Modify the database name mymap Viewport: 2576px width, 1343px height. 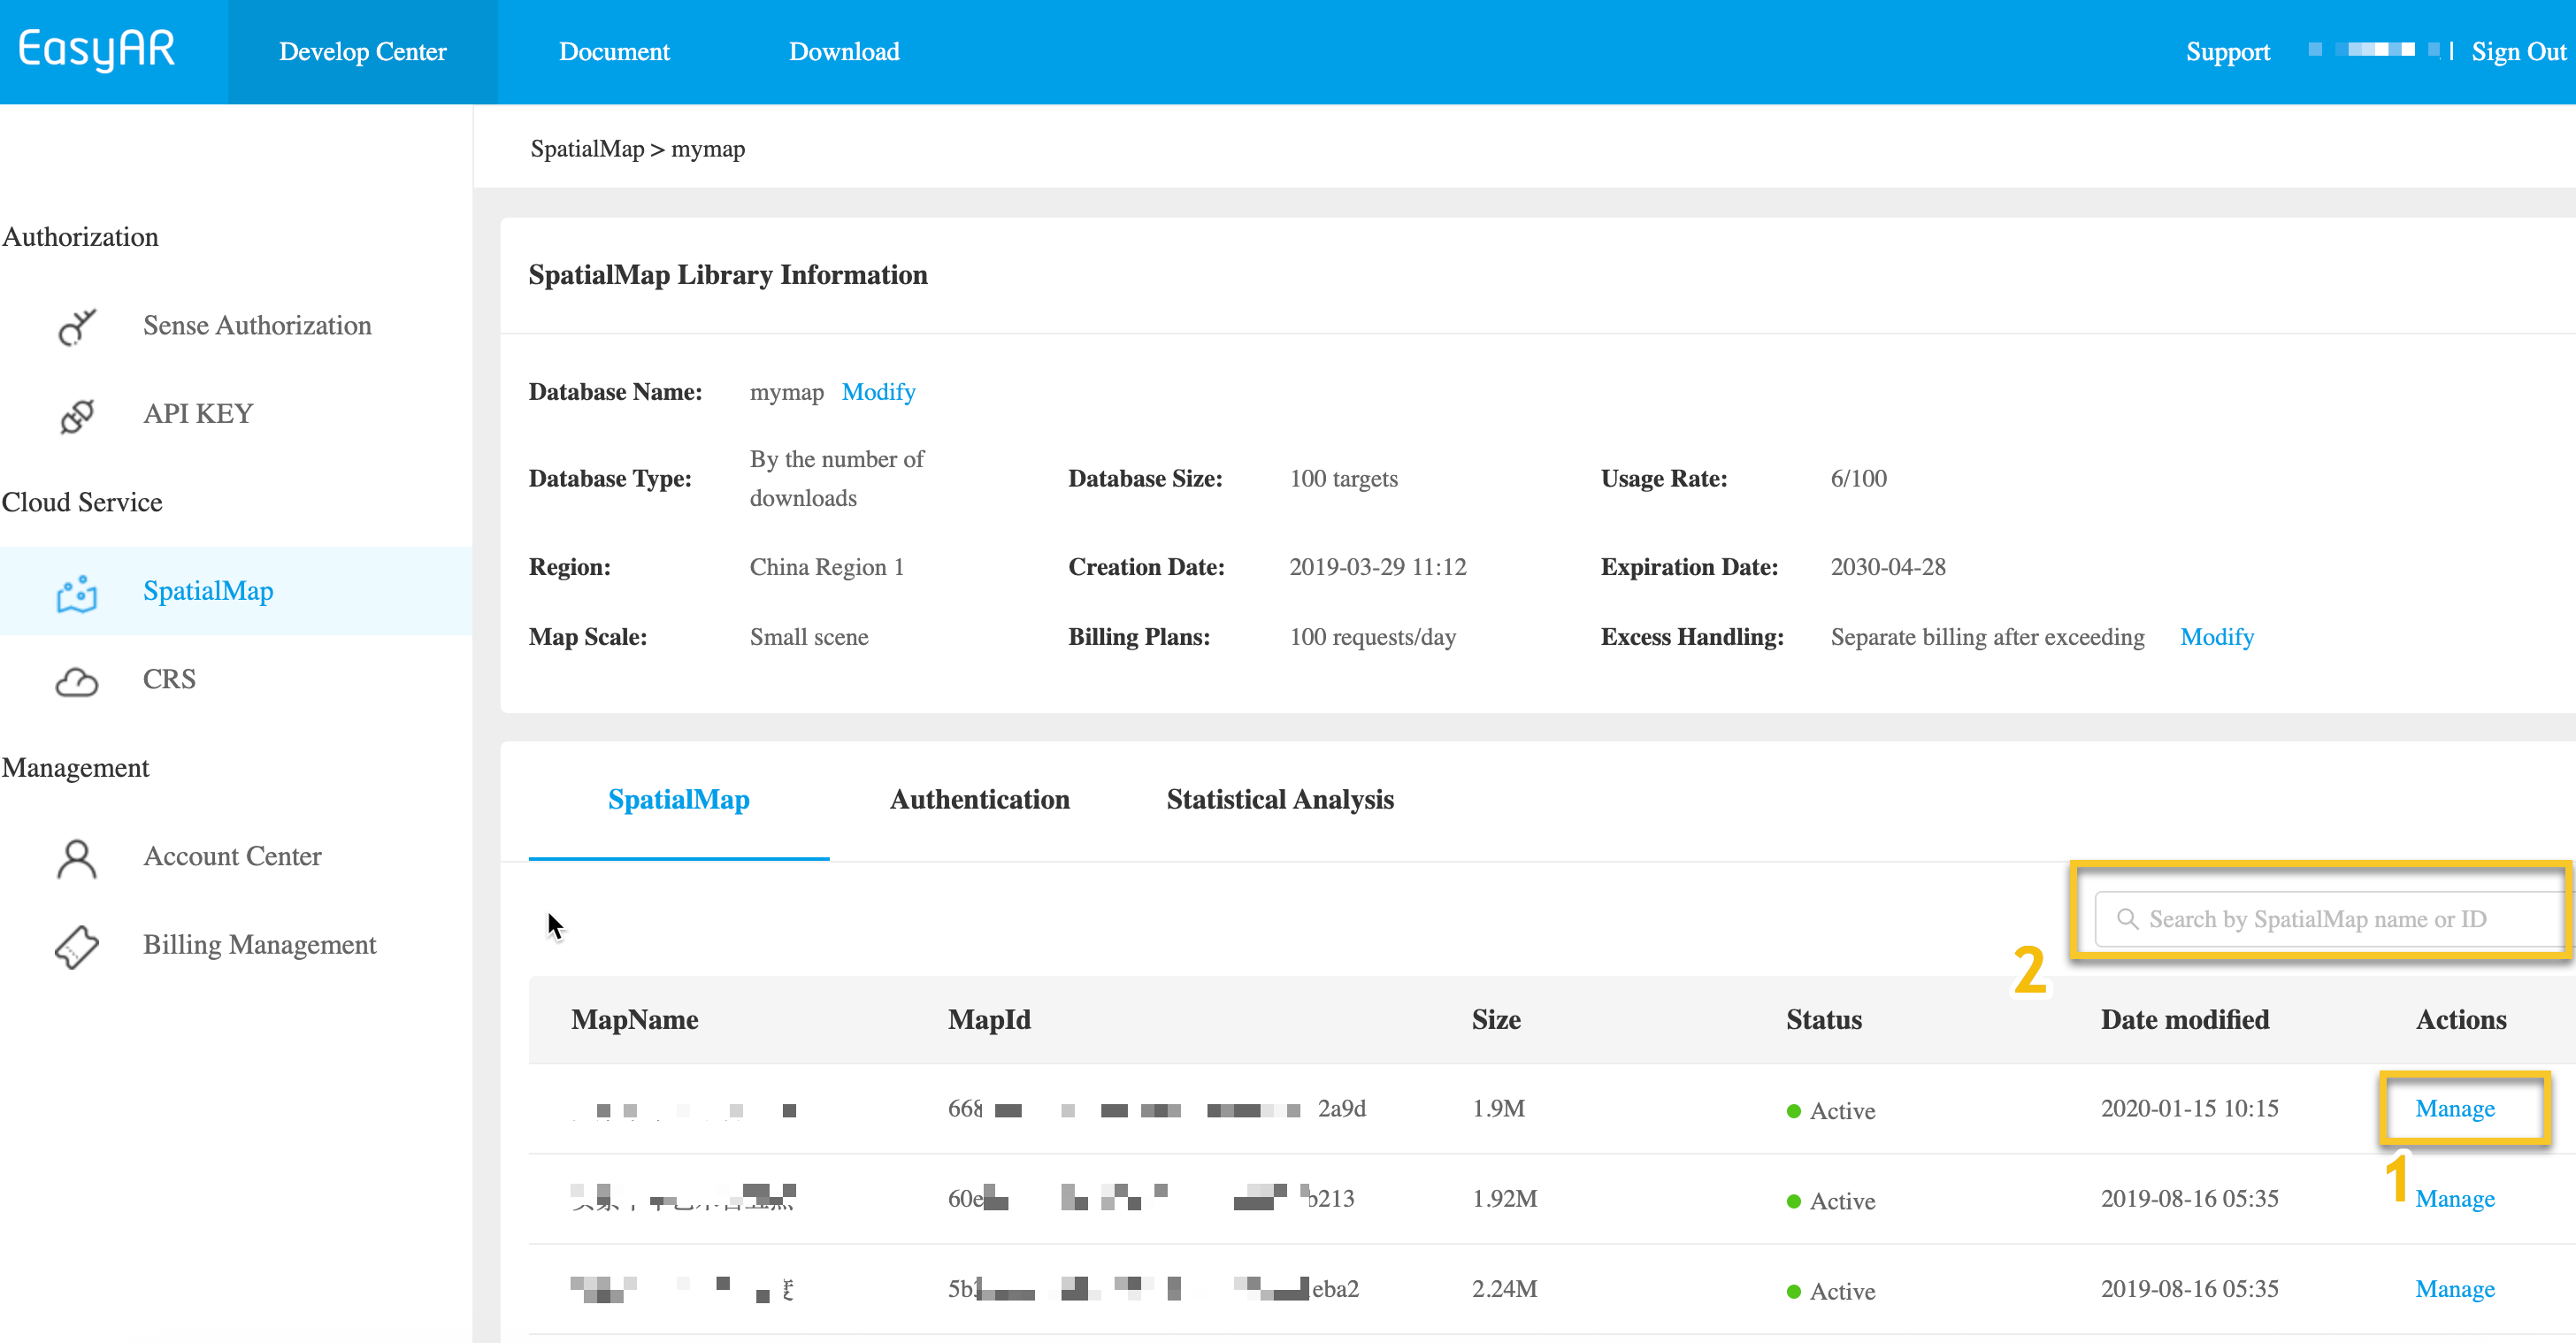point(878,392)
